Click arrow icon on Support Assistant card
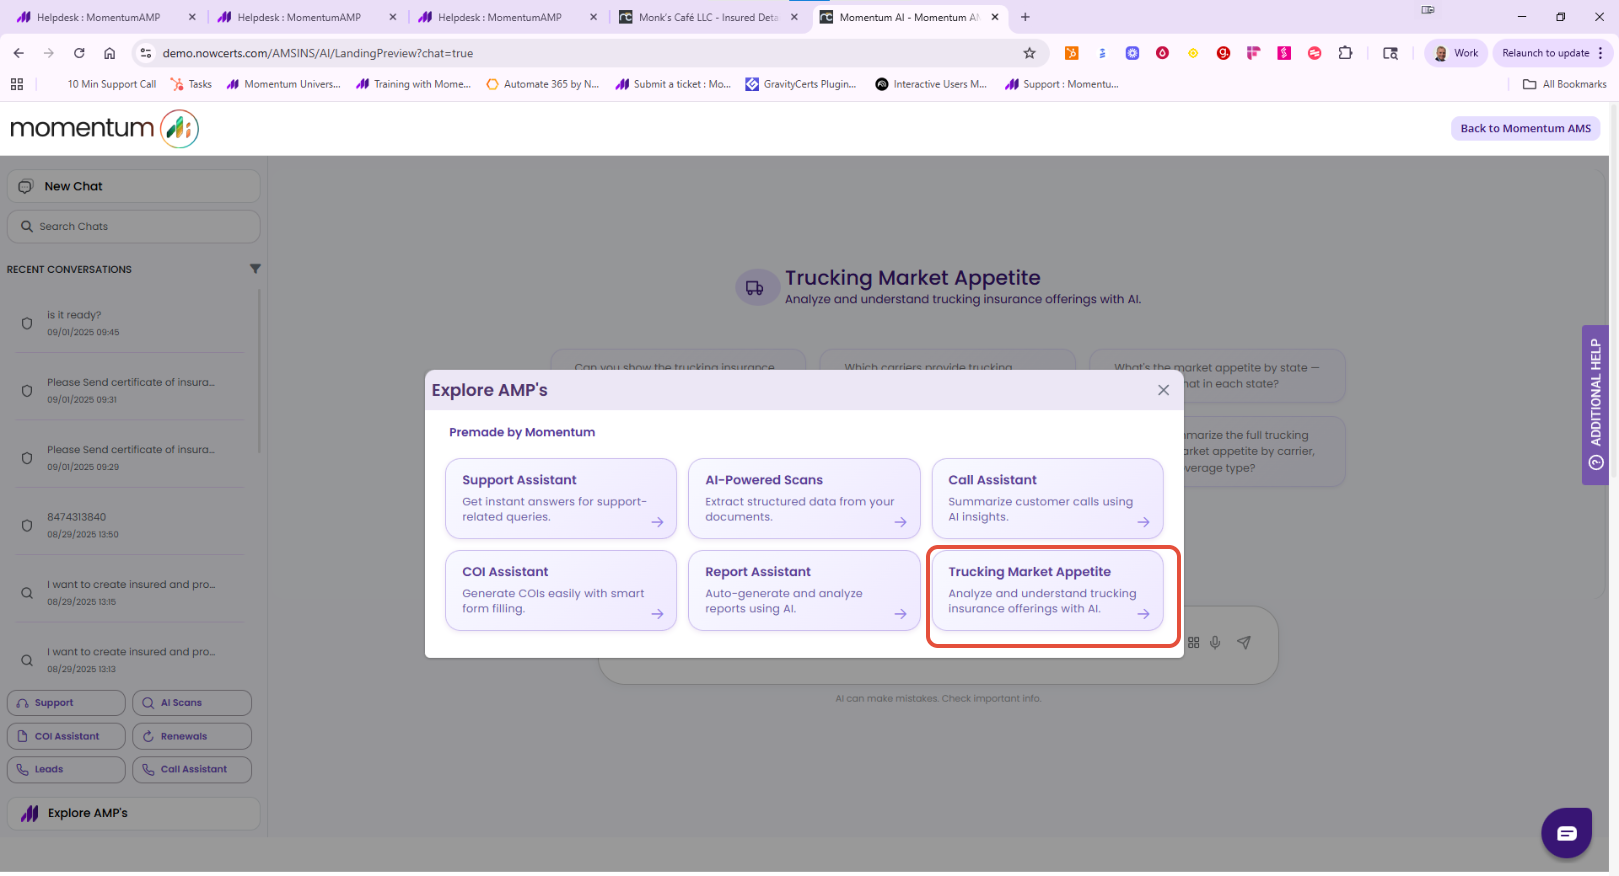 click(x=657, y=522)
